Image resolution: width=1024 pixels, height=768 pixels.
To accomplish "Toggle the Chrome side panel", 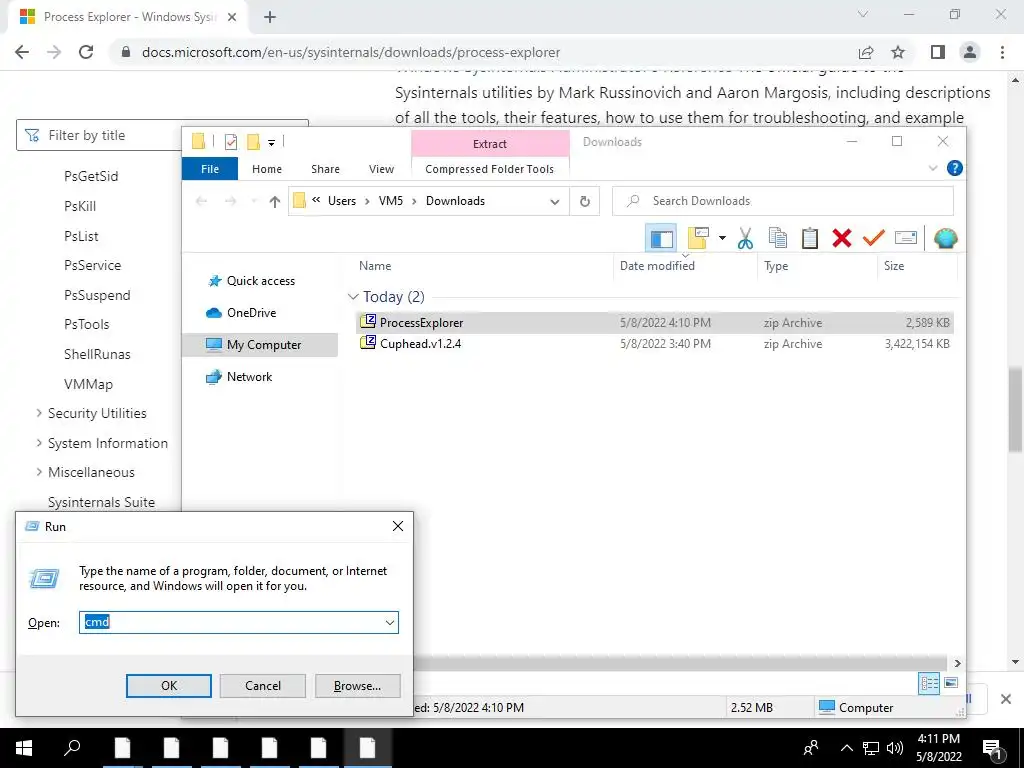I will (x=938, y=52).
